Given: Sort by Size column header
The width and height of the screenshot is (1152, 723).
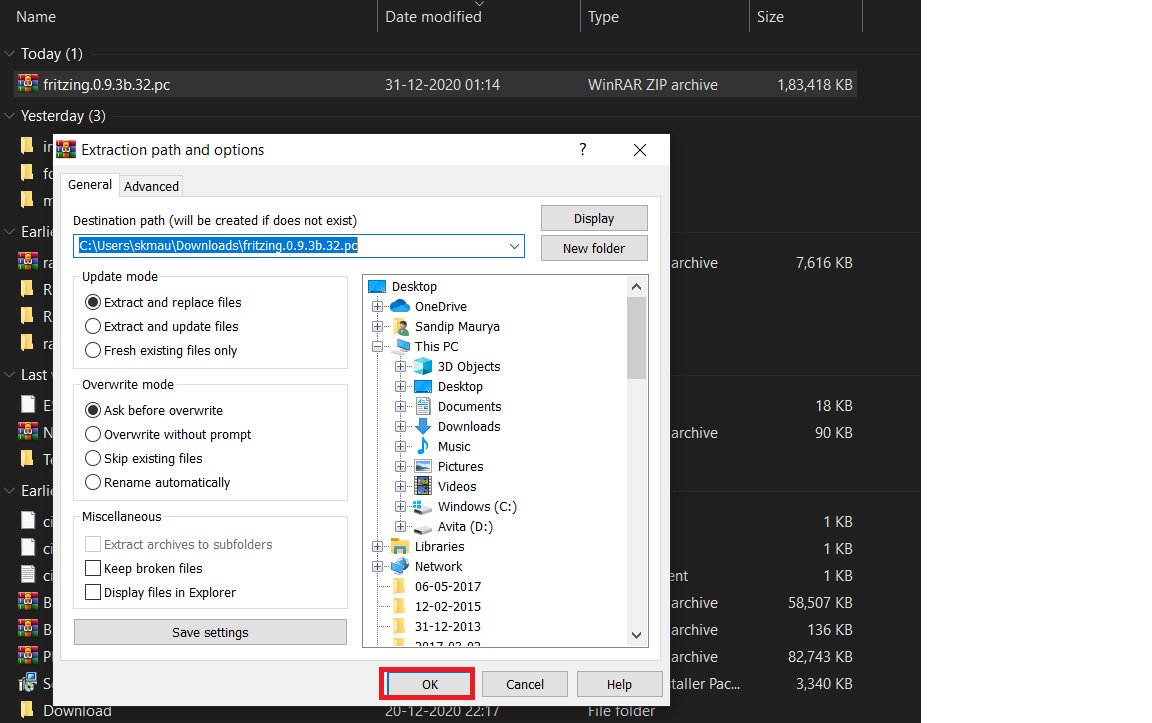Looking at the screenshot, I should tap(770, 16).
